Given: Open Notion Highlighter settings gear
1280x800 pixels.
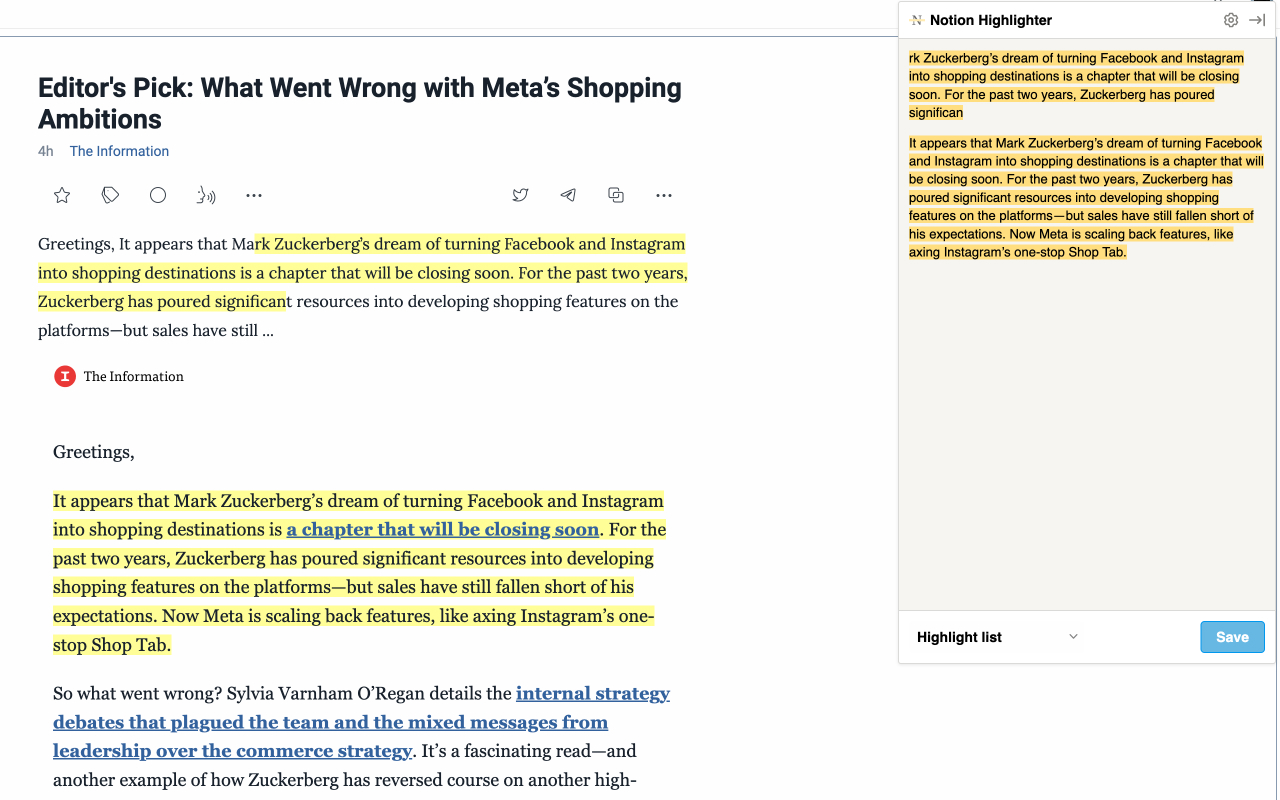Looking at the screenshot, I should click(1230, 19).
